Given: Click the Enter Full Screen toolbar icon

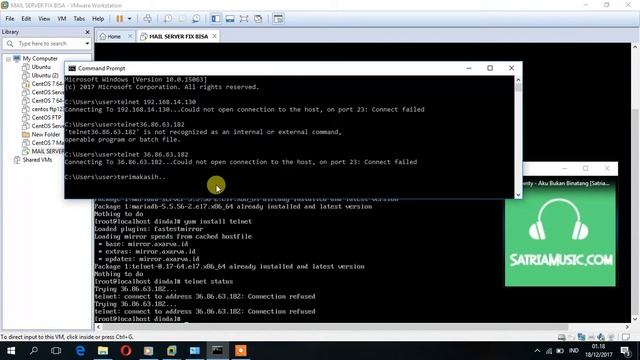Looking at the screenshot, I should coord(244,19).
